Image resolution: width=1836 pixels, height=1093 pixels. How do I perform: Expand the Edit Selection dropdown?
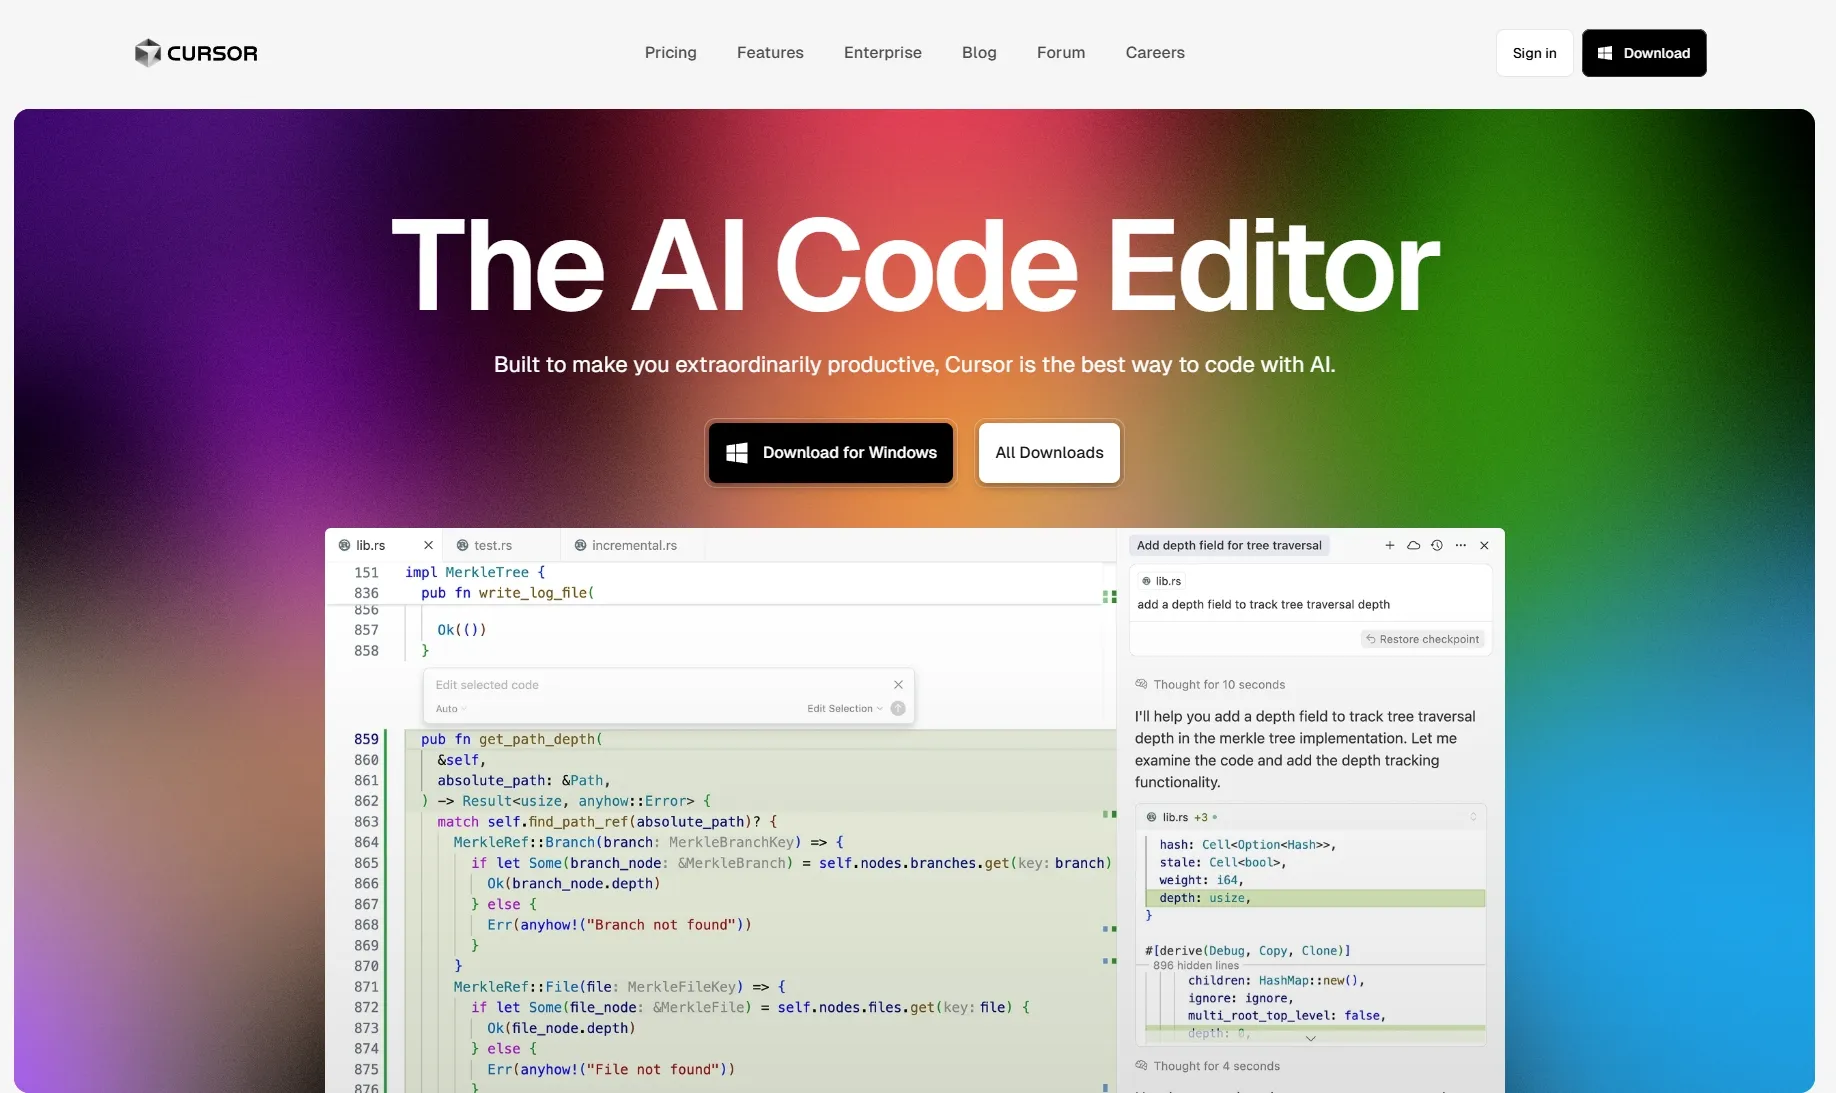844,709
